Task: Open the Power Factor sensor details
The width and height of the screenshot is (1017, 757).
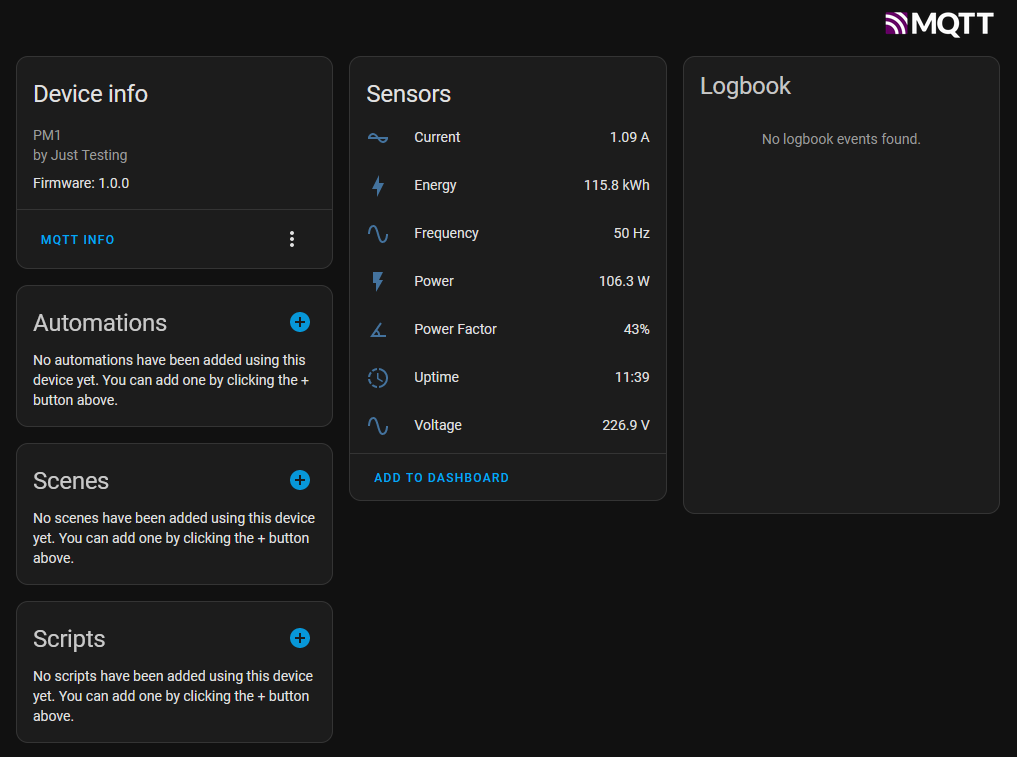Action: click(507, 329)
